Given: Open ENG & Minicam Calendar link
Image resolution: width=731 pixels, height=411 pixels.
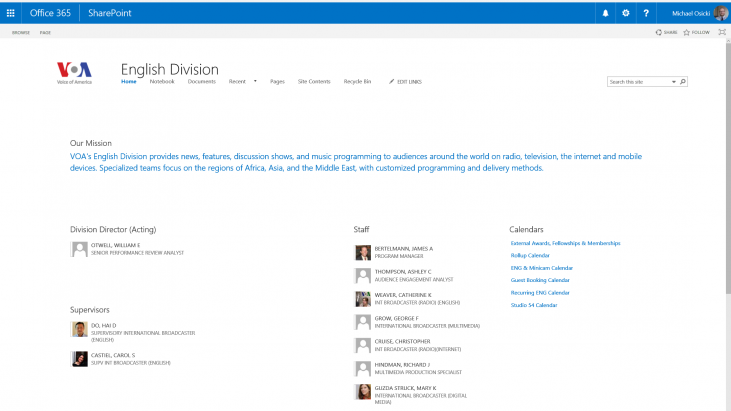Looking at the screenshot, I should click(x=542, y=268).
